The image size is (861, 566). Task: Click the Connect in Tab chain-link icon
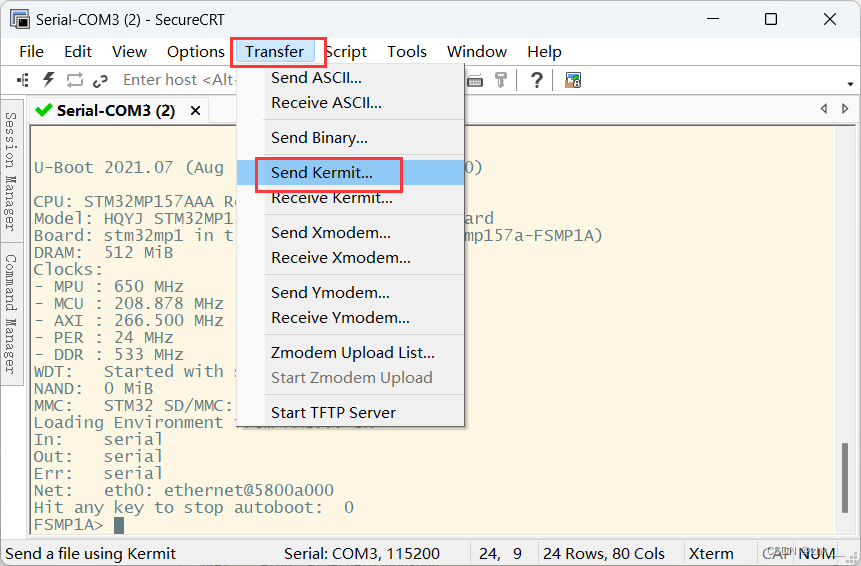click(x=100, y=81)
